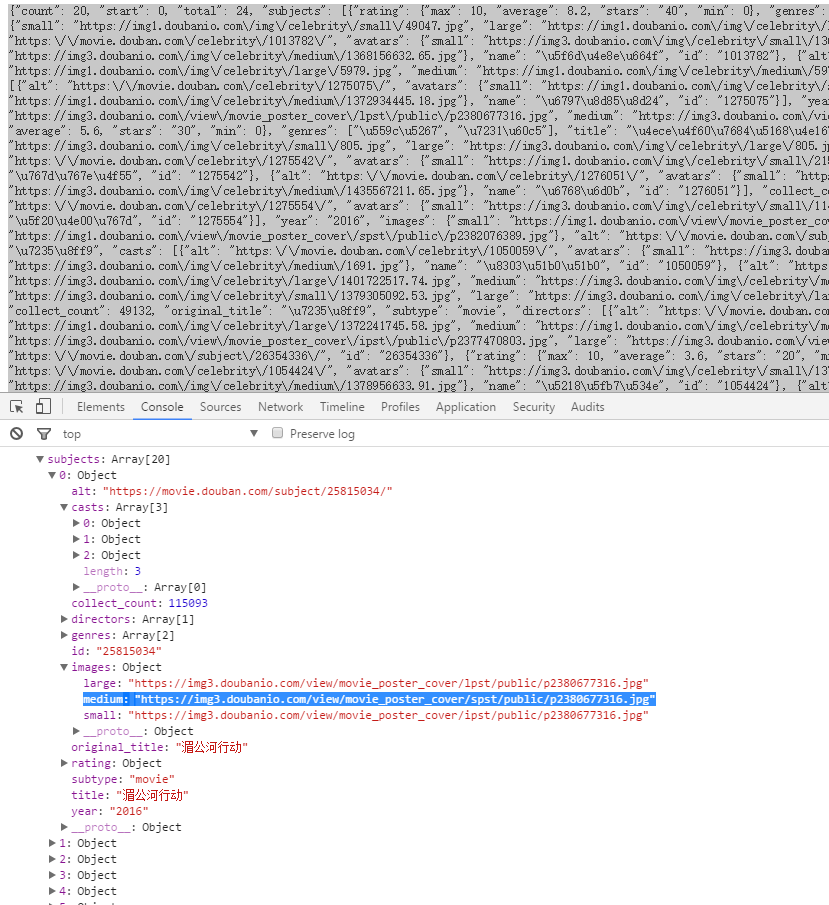Image resolution: width=829 pixels, height=905 pixels.
Task: Activate the inspect element picker icon
Action: pos(17,407)
